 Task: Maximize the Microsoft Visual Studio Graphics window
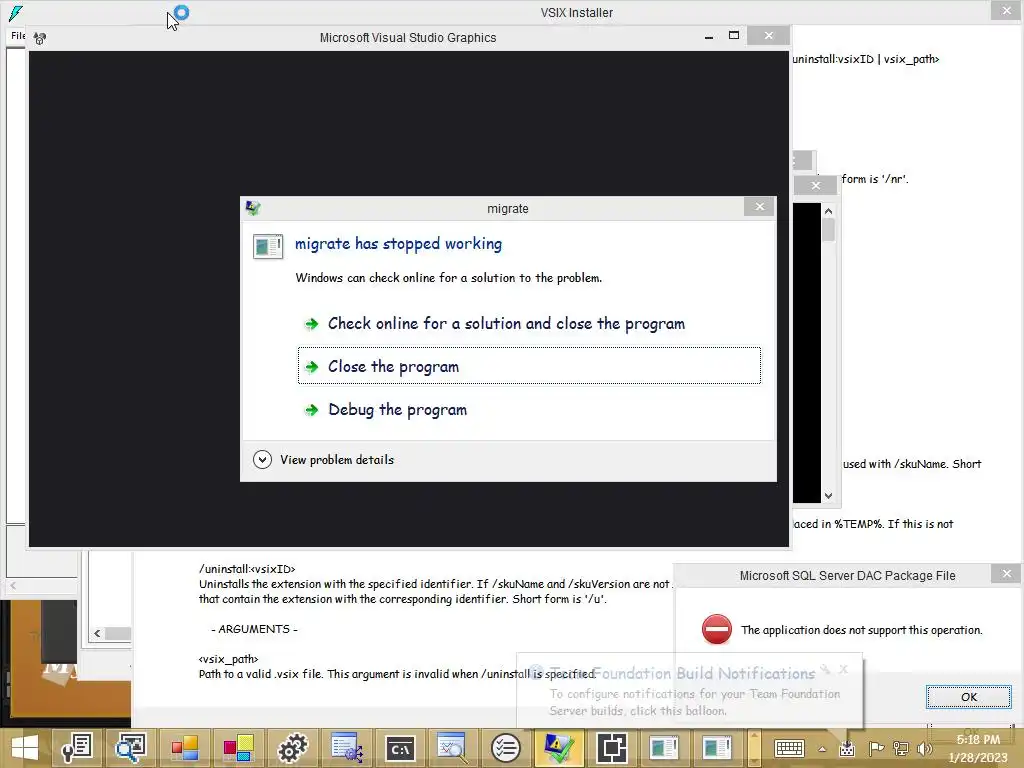point(734,36)
